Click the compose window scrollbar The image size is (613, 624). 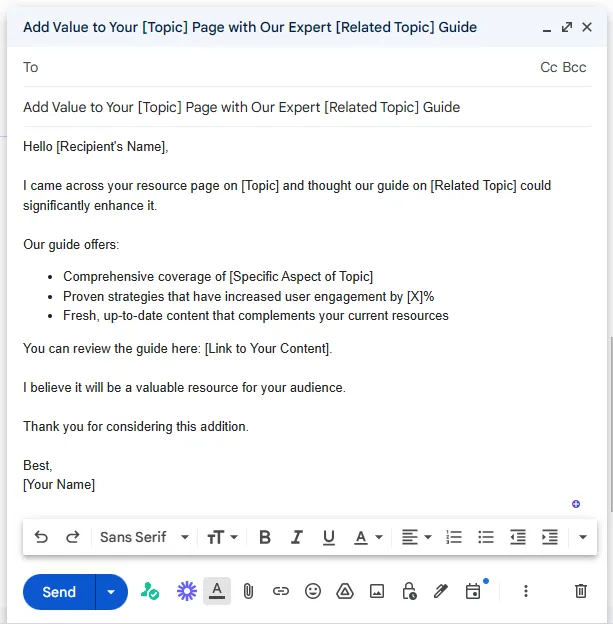tap(611, 424)
